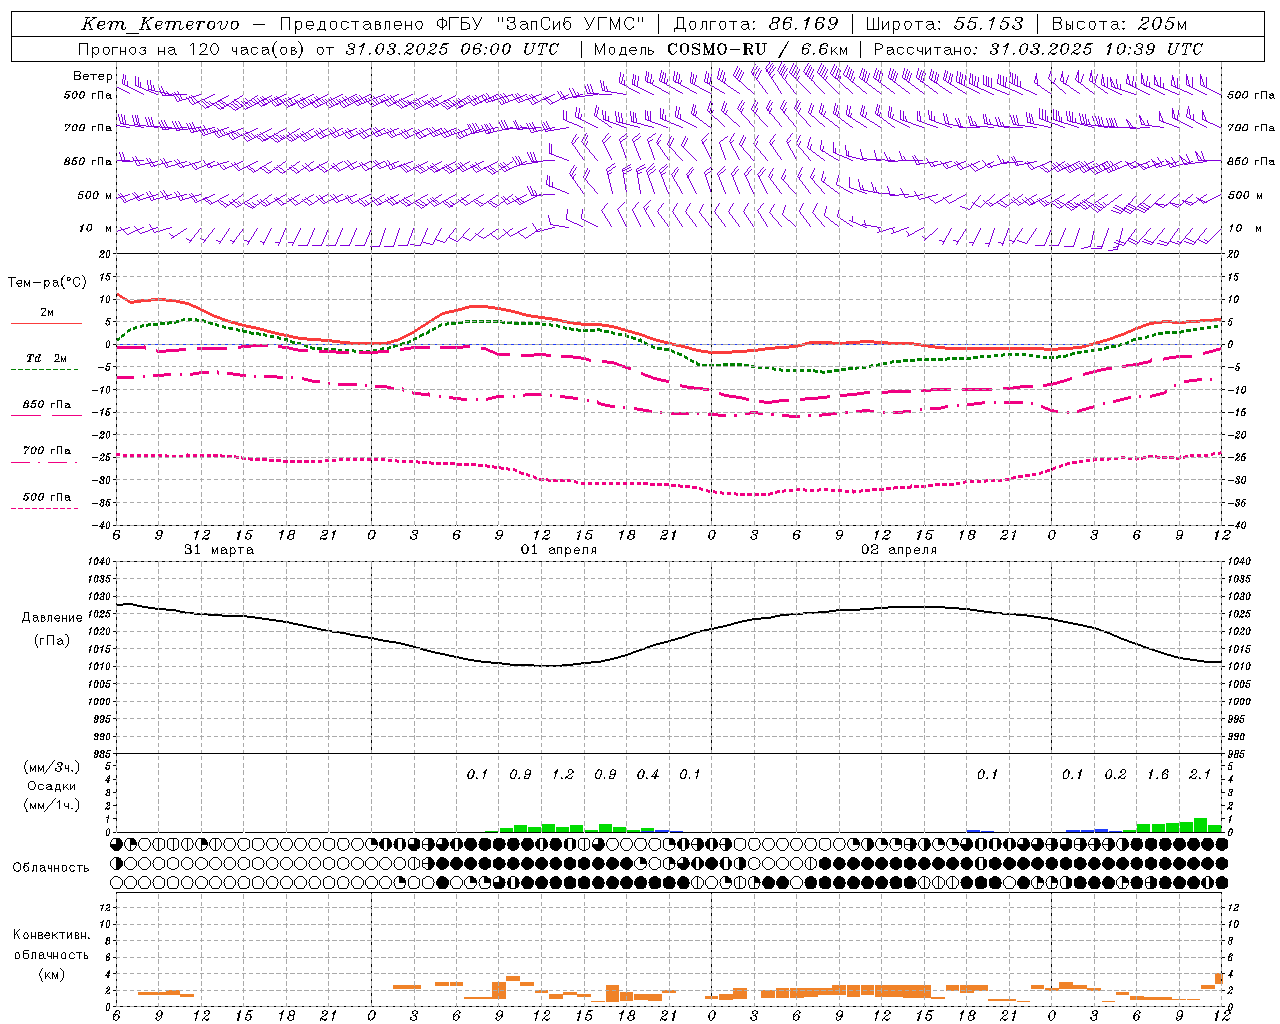Click the "Прогноз на 120 часа(ов)" forecast text
The height and width of the screenshot is (1024, 1280).
tap(192, 49)
